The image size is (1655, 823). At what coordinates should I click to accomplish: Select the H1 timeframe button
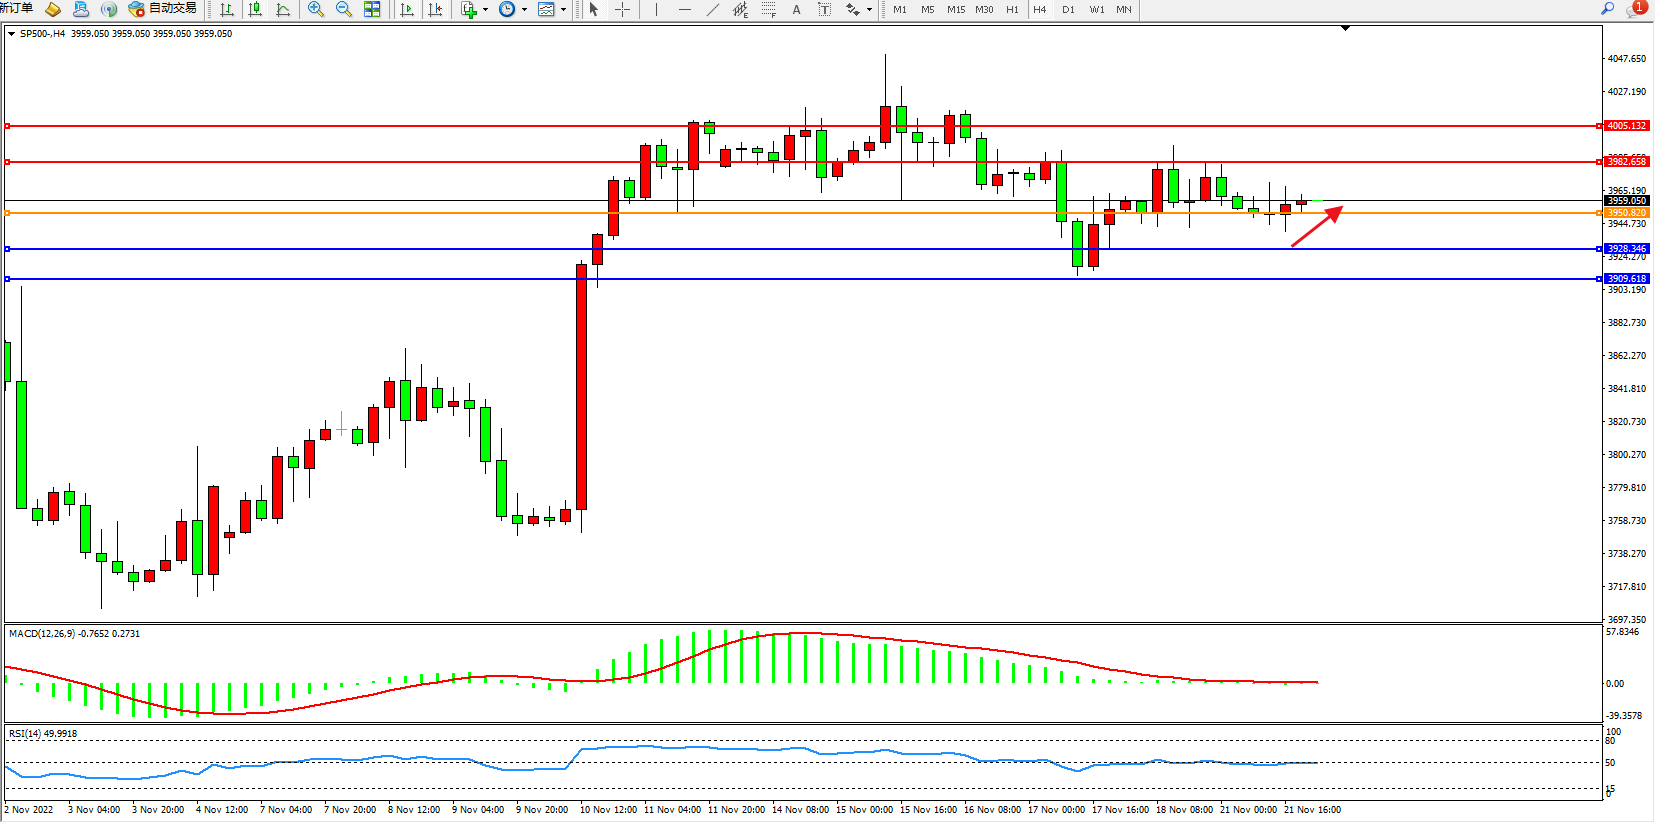(x=1012, y=9)
